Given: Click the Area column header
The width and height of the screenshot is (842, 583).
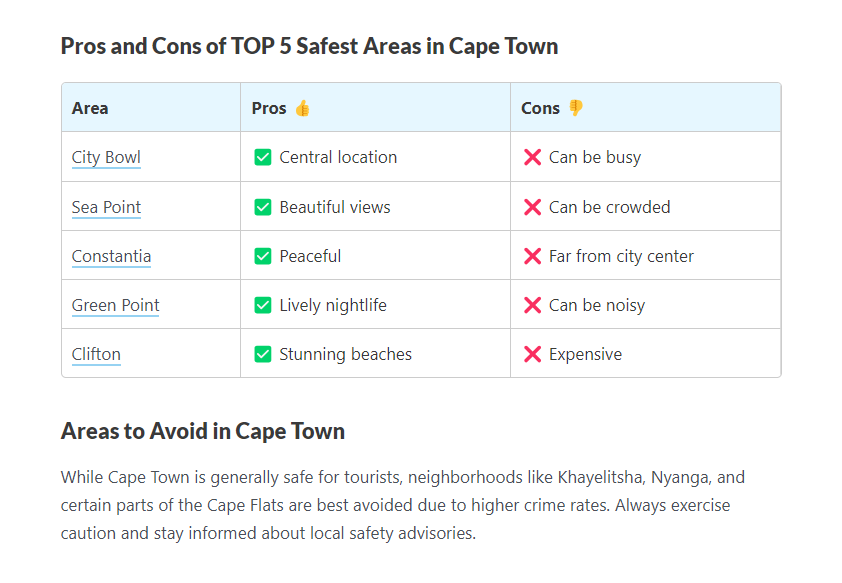Looking at the screenshot, I should point(90,108).
